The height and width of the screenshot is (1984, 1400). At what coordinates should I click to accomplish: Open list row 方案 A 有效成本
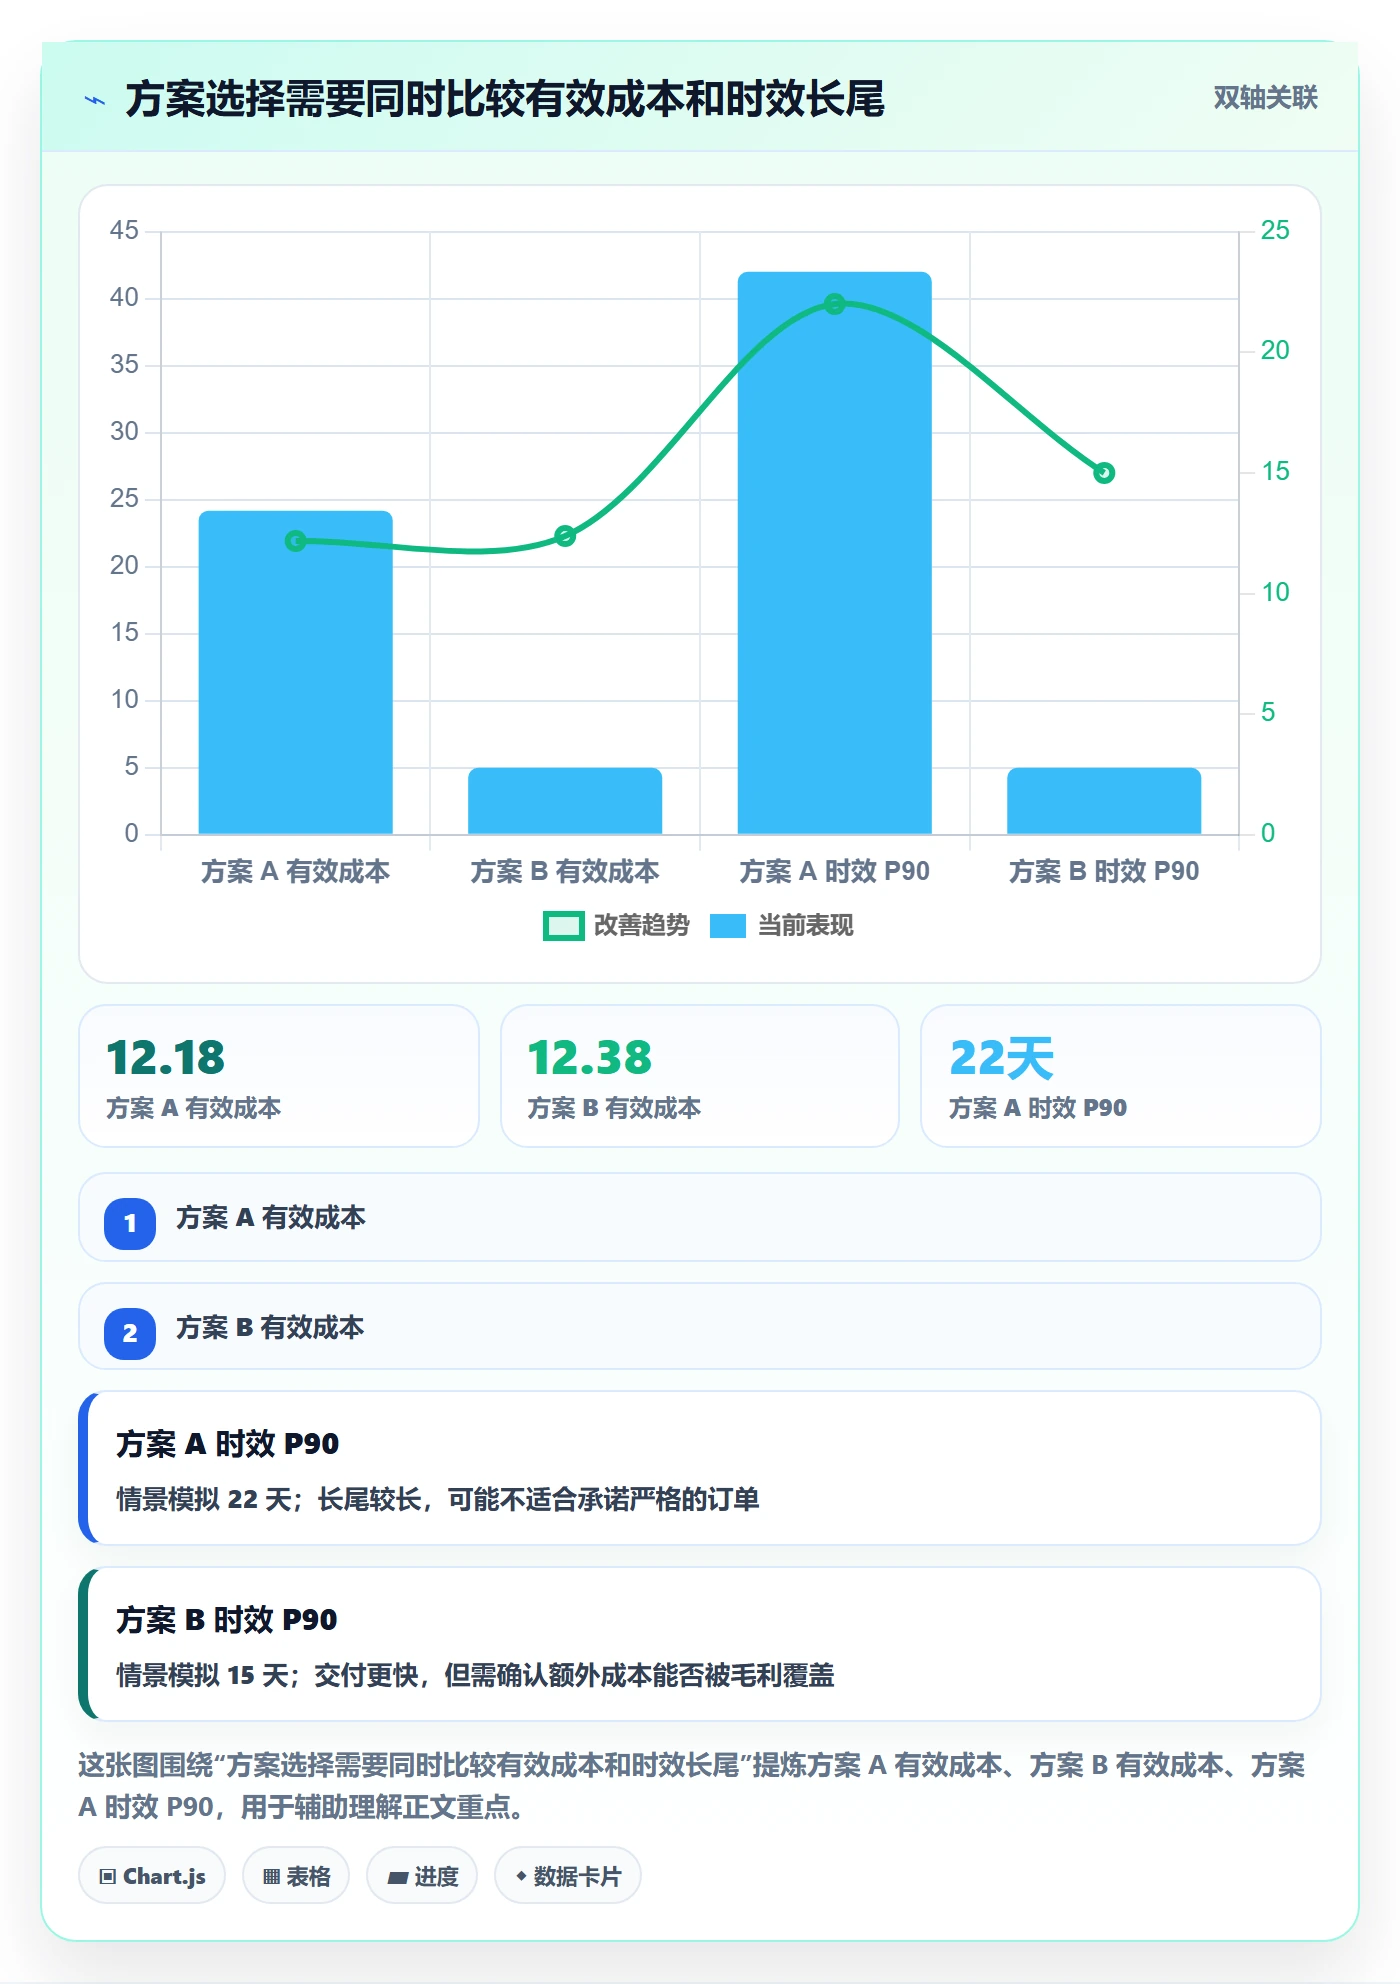pyautogui.click(x=700, y=1217)
